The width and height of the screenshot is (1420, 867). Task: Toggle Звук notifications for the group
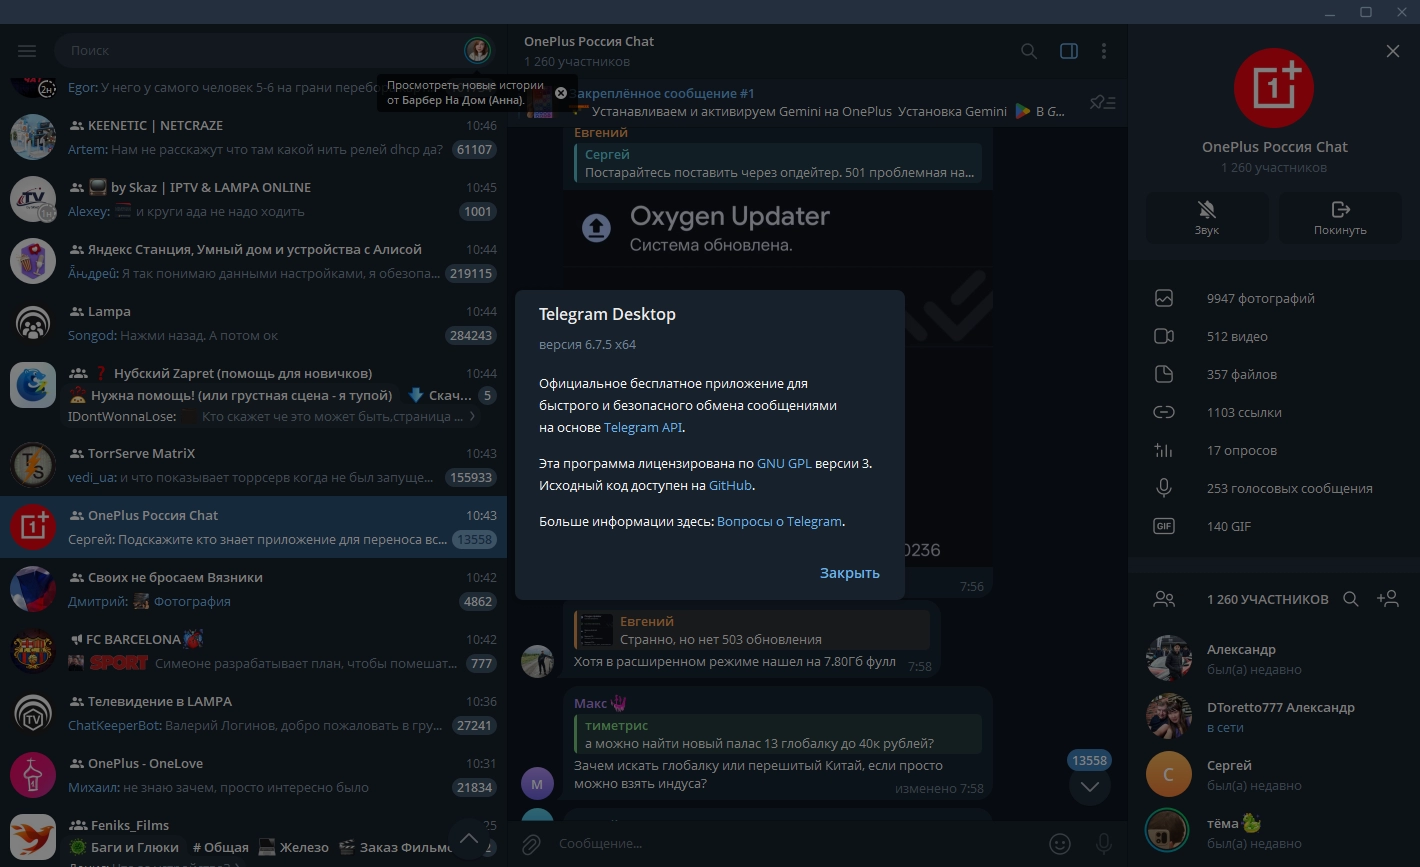point(1207,216)
